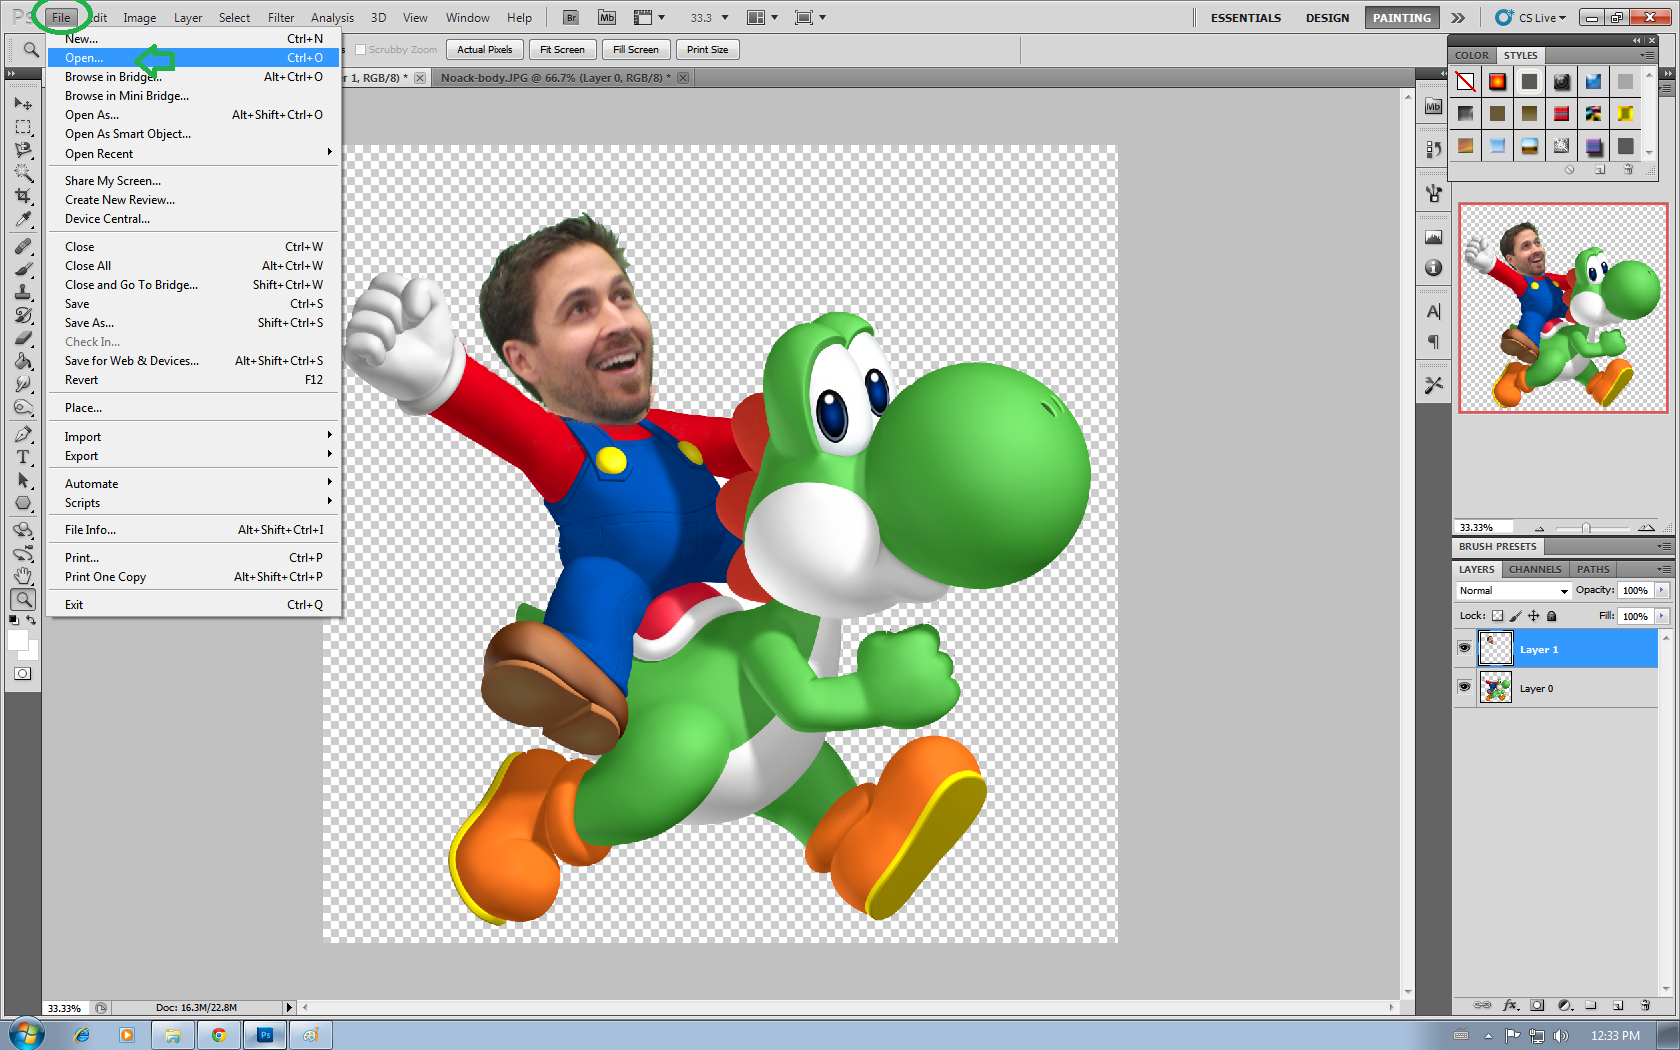Select the Pen tool
This screenshot has height=1050, width=1680.
coord(23,434)
